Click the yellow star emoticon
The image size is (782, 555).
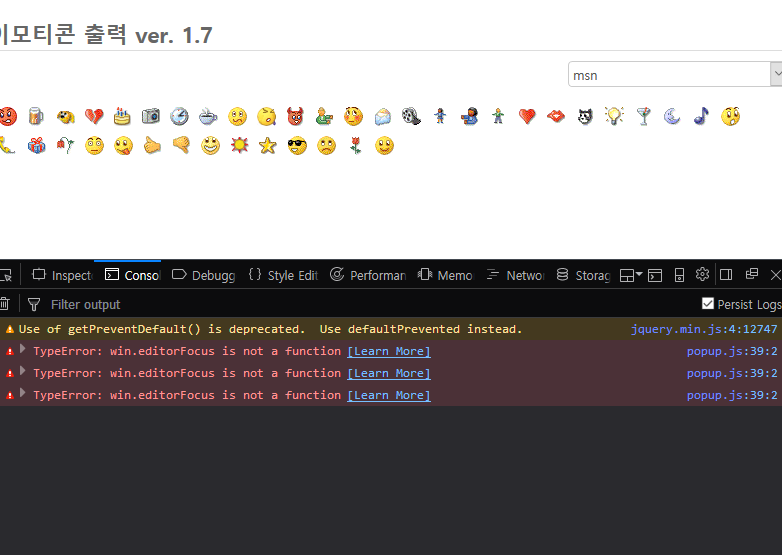(x=267, y=146)
